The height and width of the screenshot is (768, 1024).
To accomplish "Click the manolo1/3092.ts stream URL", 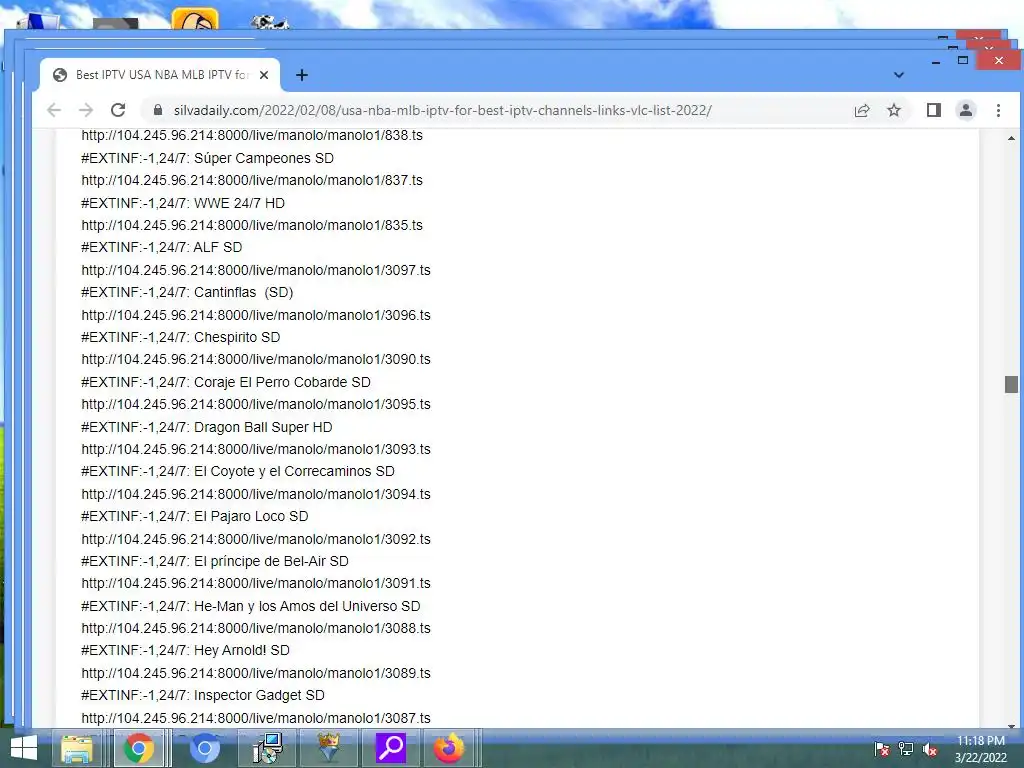I will click(256, 539).
